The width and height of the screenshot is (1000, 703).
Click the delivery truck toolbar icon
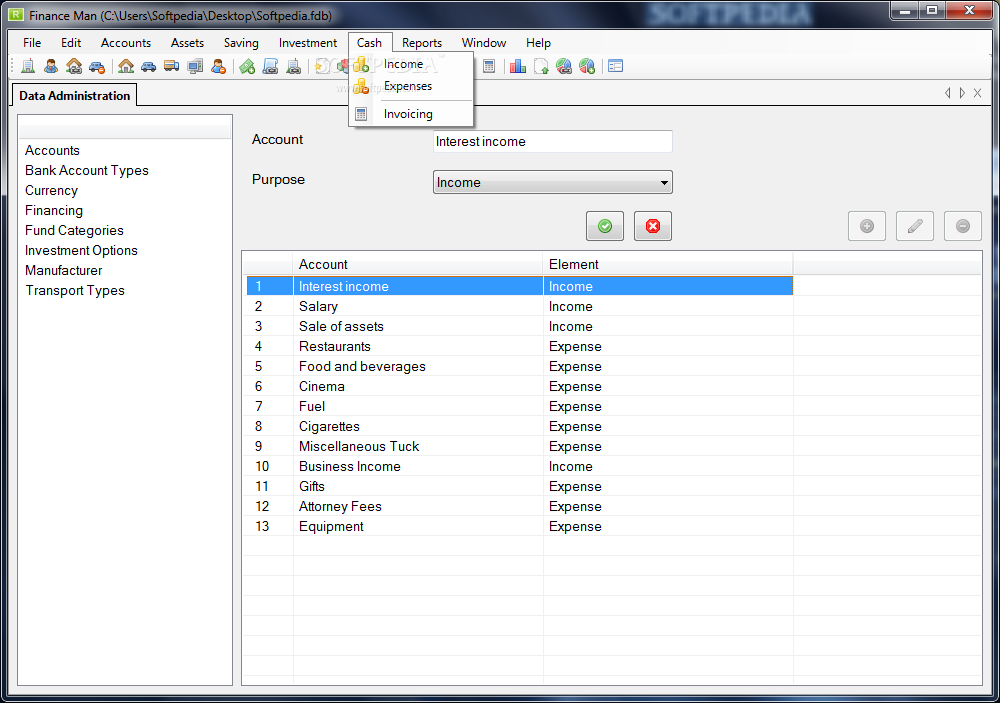click(x=171, y=66)
